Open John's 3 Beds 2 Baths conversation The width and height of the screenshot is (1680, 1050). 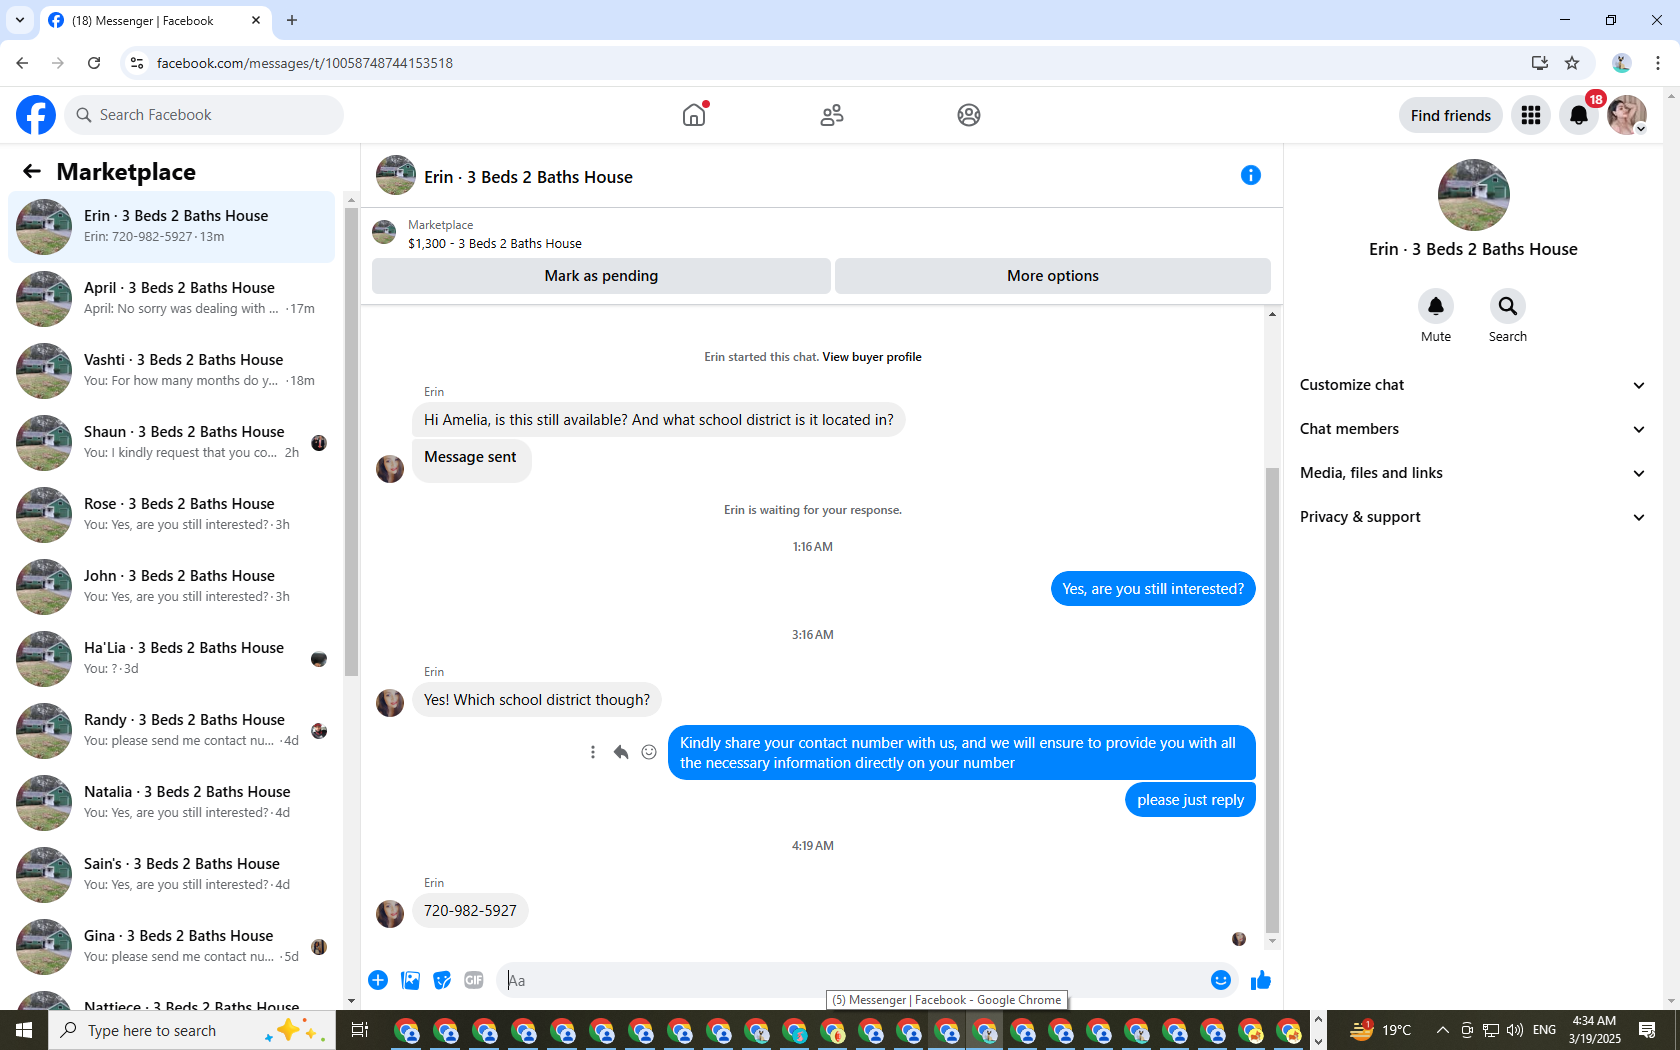(172, 587)
